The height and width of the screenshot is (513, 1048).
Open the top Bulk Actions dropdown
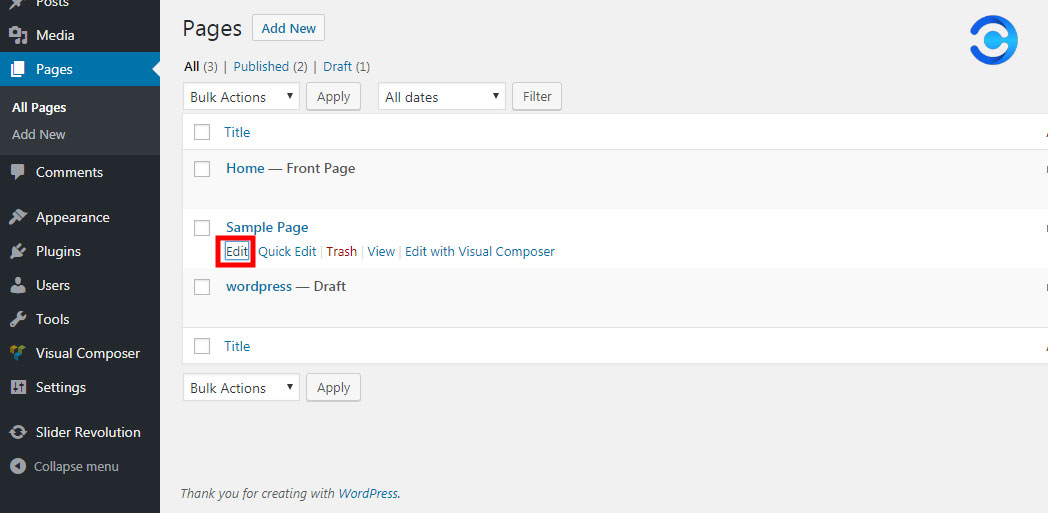[x=241, y=97]
